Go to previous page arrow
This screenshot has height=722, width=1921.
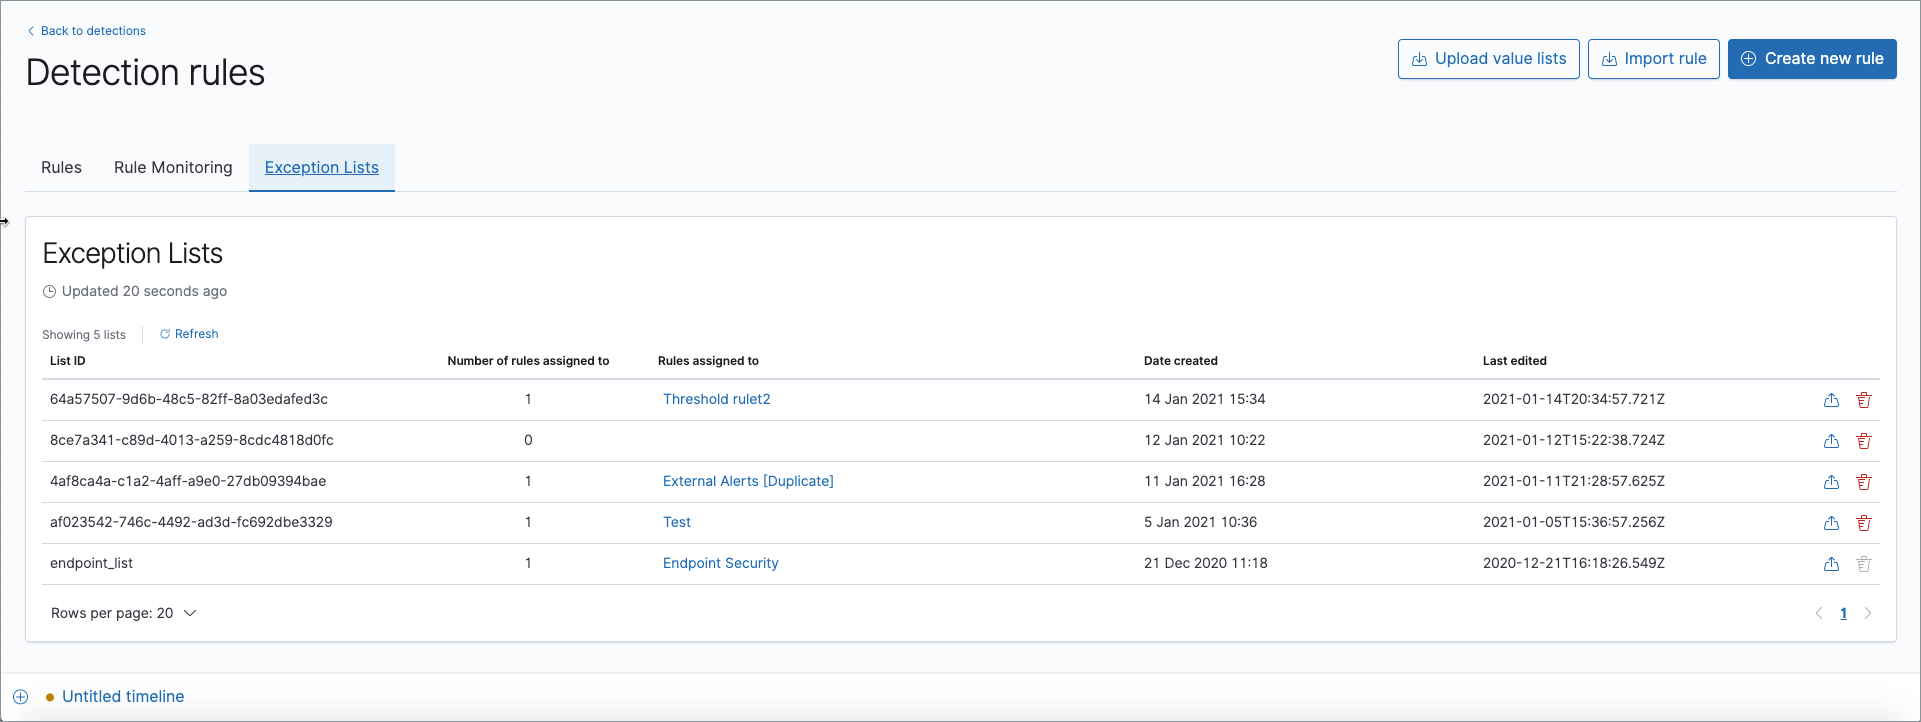coord(1819,613)
